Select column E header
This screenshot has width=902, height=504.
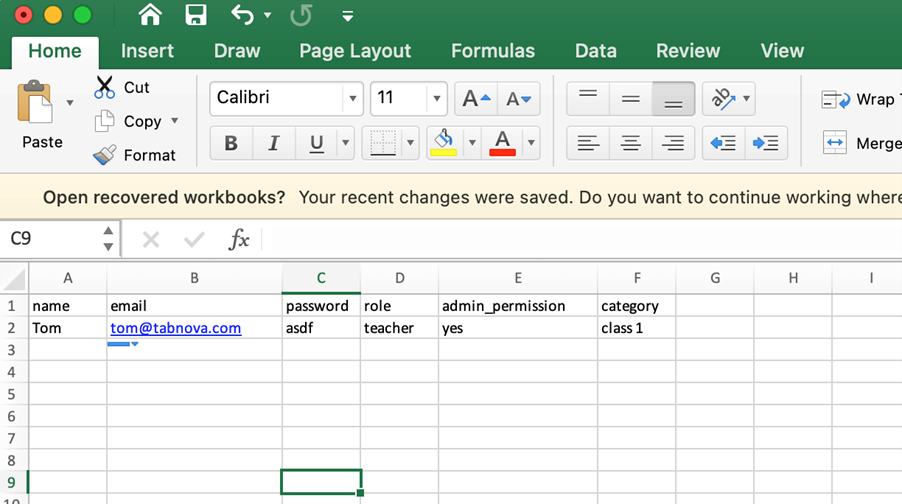pos(518,278)
